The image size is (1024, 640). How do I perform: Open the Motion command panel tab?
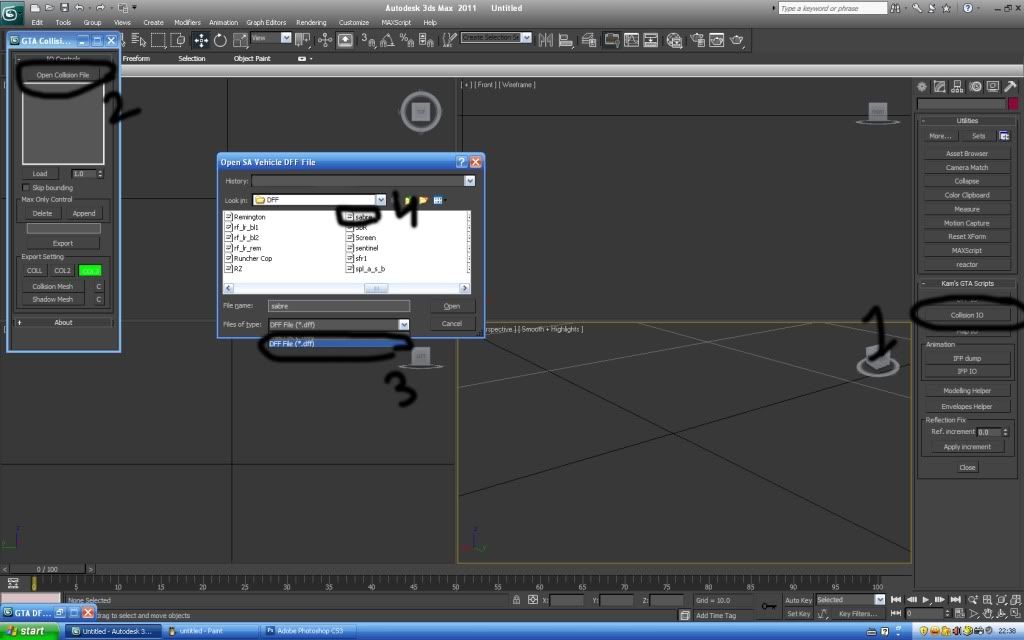(975, 86)
